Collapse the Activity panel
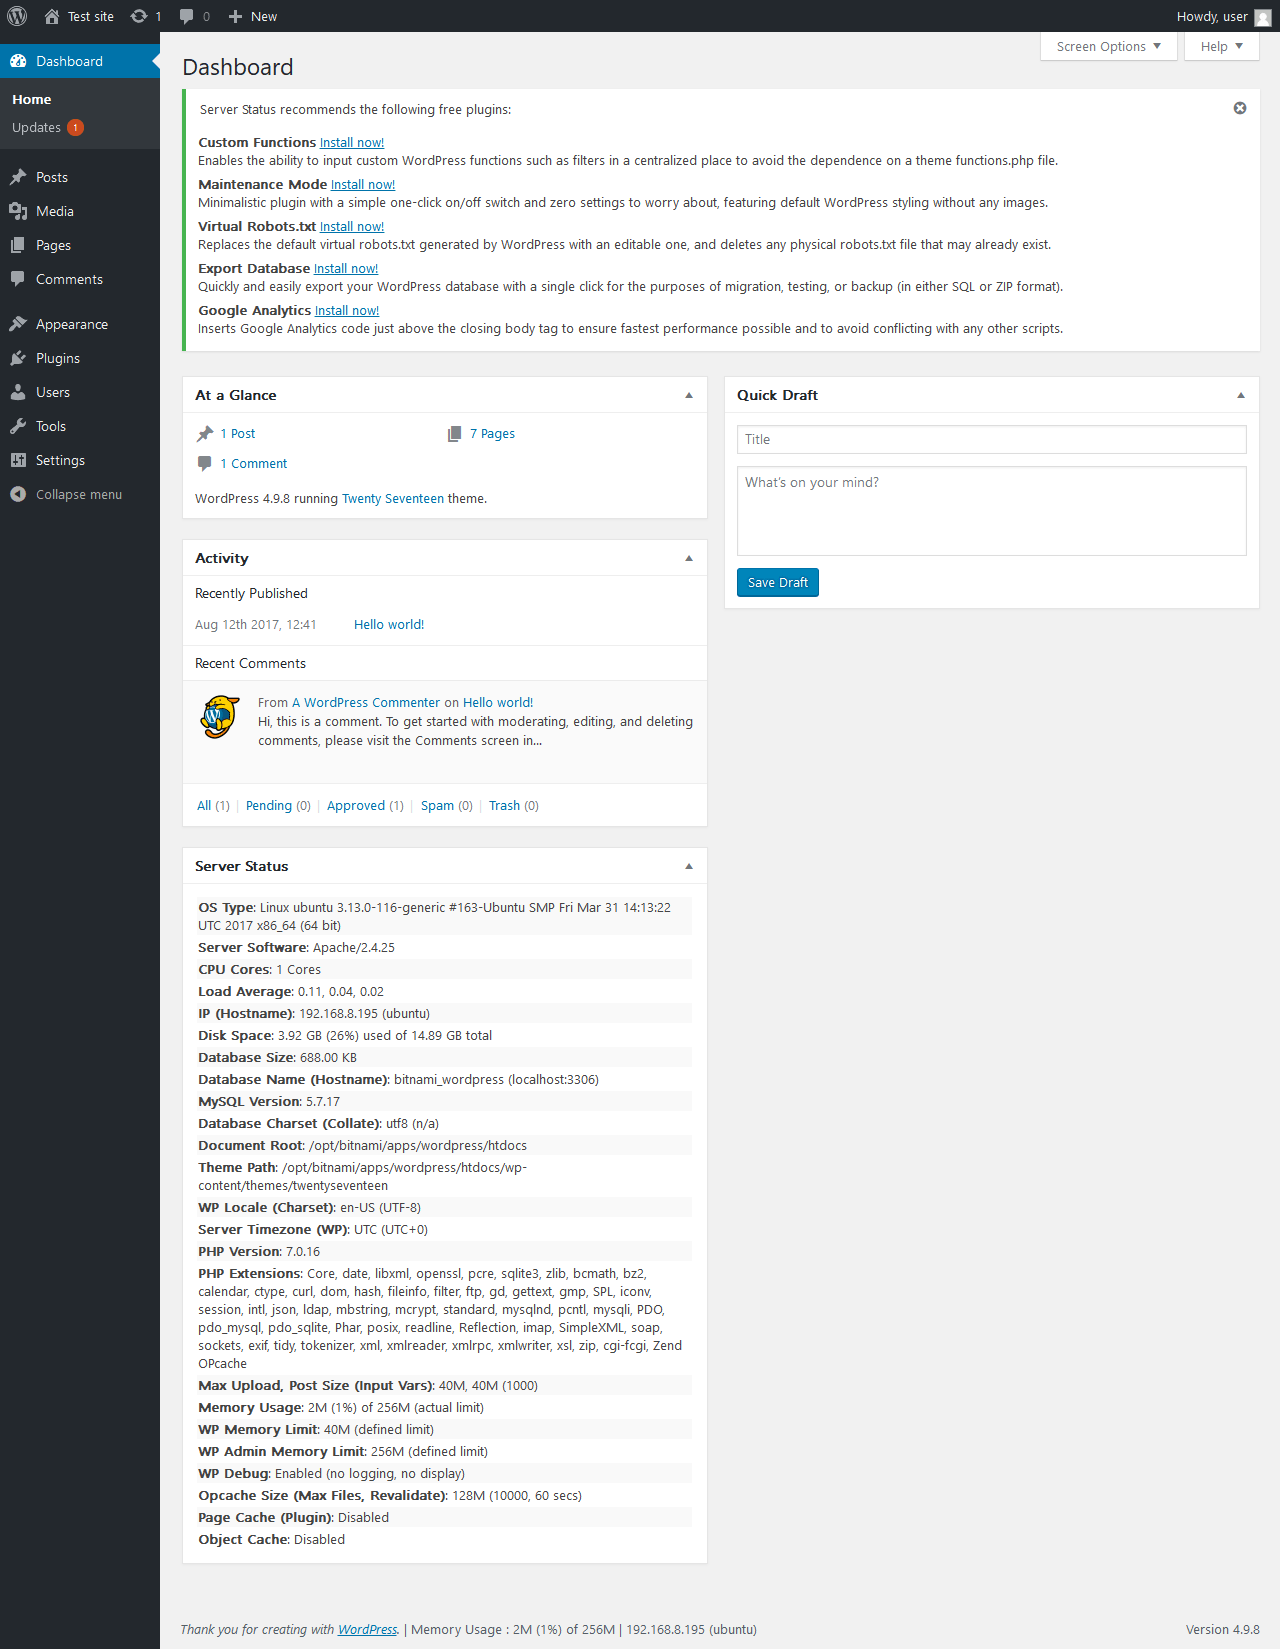 pyautogui.click(x=689, y=558)
